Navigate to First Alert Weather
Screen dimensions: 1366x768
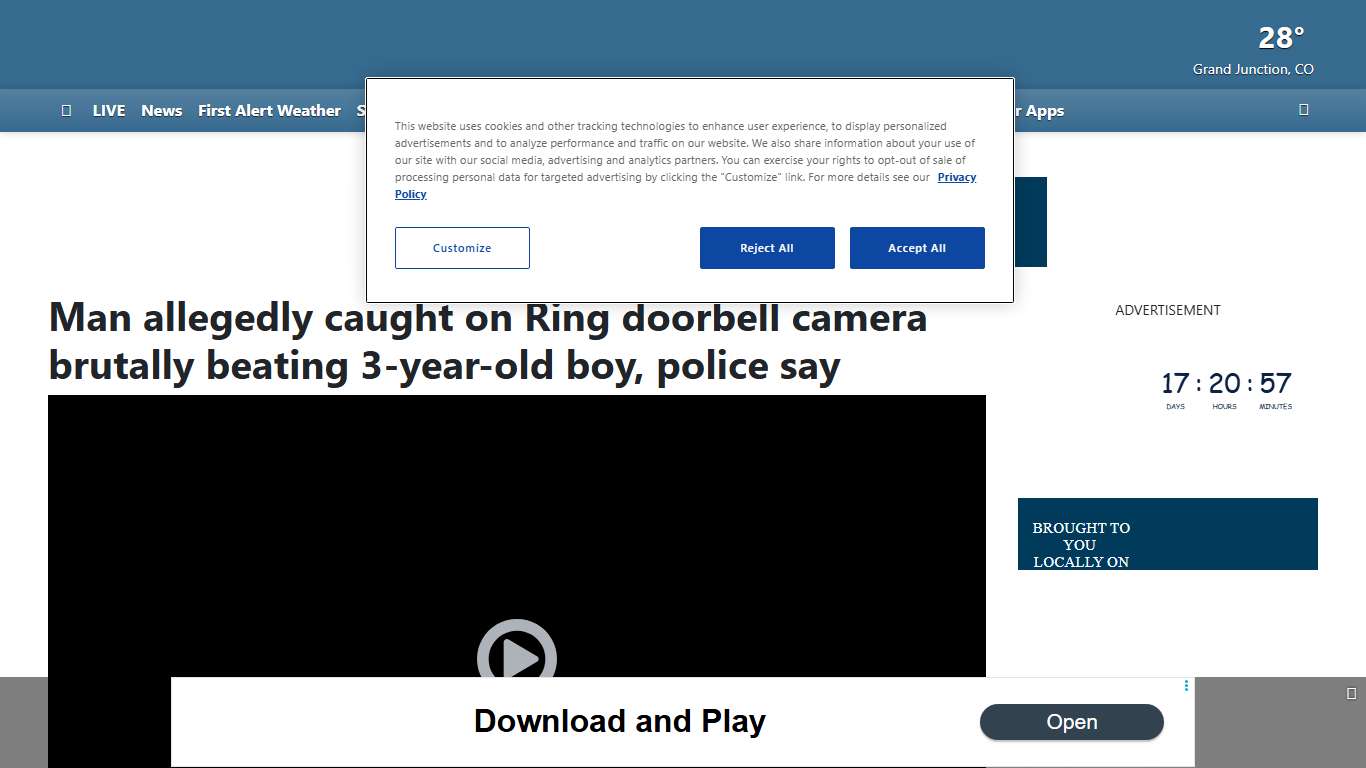point(269,110)
